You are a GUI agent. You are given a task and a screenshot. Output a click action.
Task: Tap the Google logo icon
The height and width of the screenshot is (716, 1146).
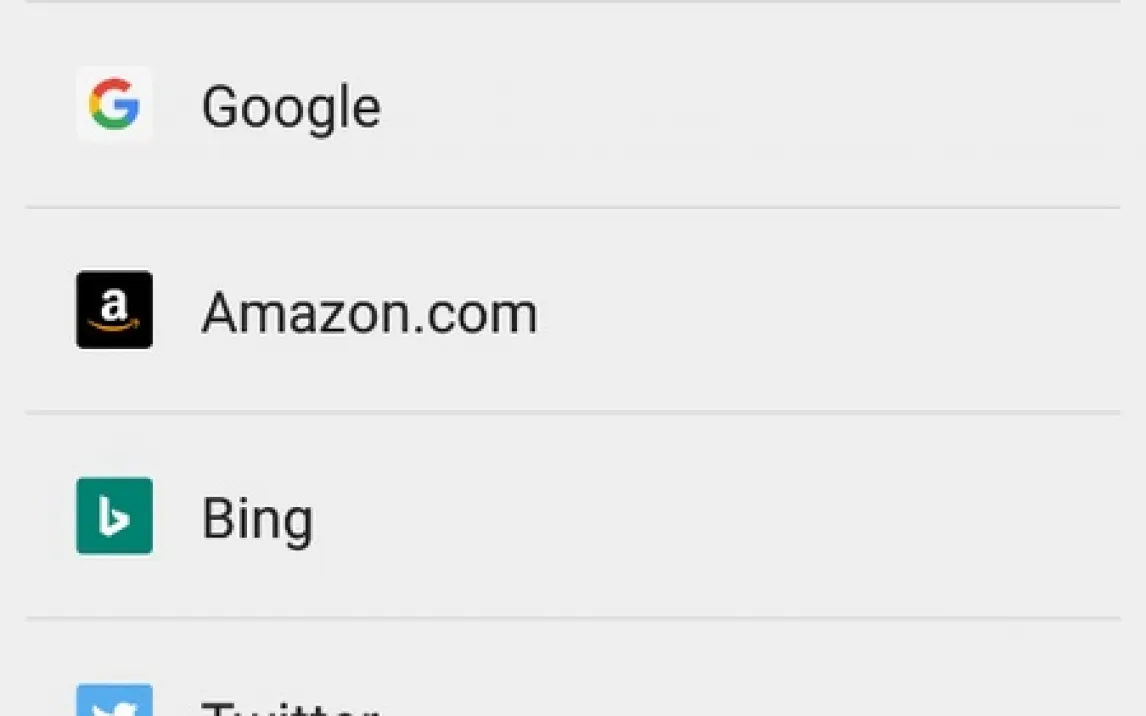pyautogui.click(x=114, y=104)
